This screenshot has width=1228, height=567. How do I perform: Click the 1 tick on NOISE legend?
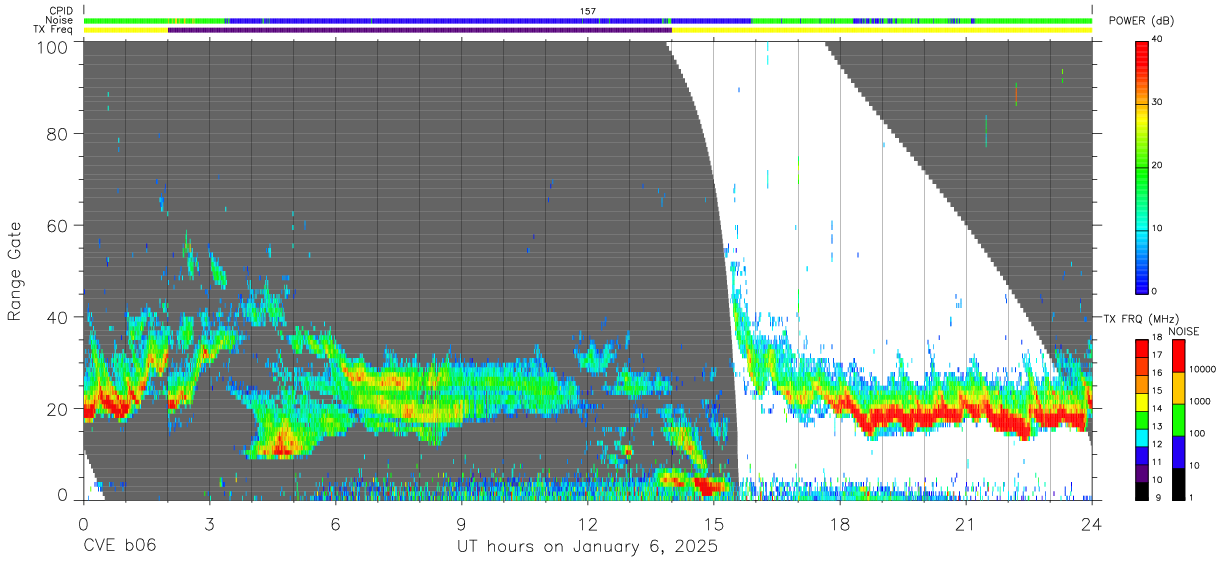click(1192, 498)
